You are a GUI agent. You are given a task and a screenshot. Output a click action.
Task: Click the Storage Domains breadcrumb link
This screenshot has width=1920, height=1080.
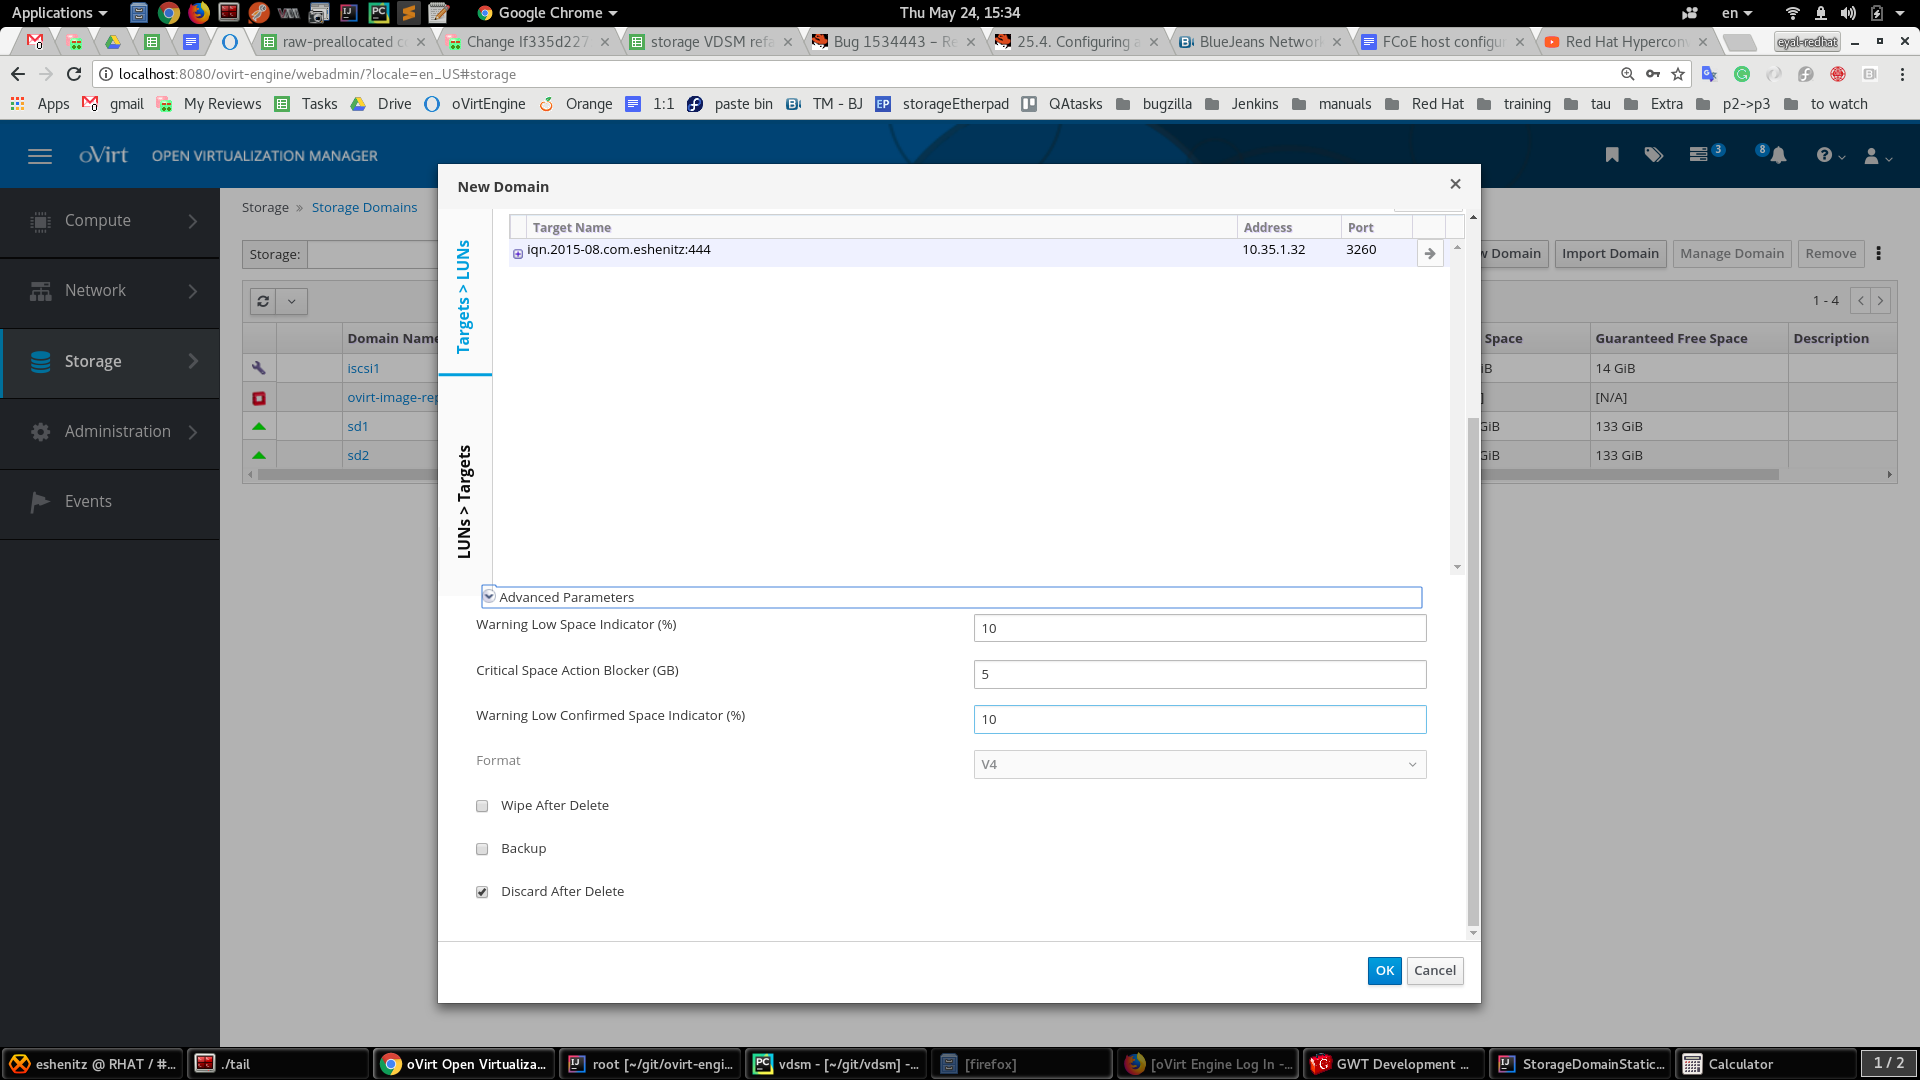pyautogui.click(x=364, y=207)
